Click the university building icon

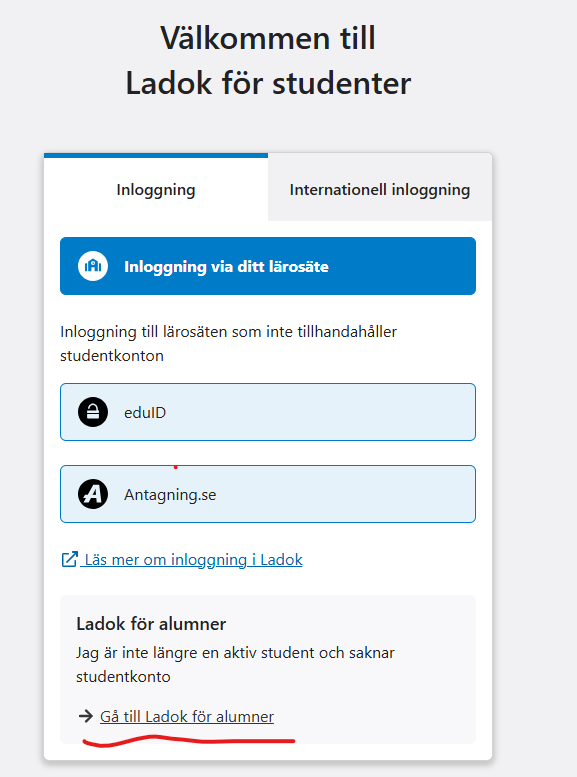[93, 266]
